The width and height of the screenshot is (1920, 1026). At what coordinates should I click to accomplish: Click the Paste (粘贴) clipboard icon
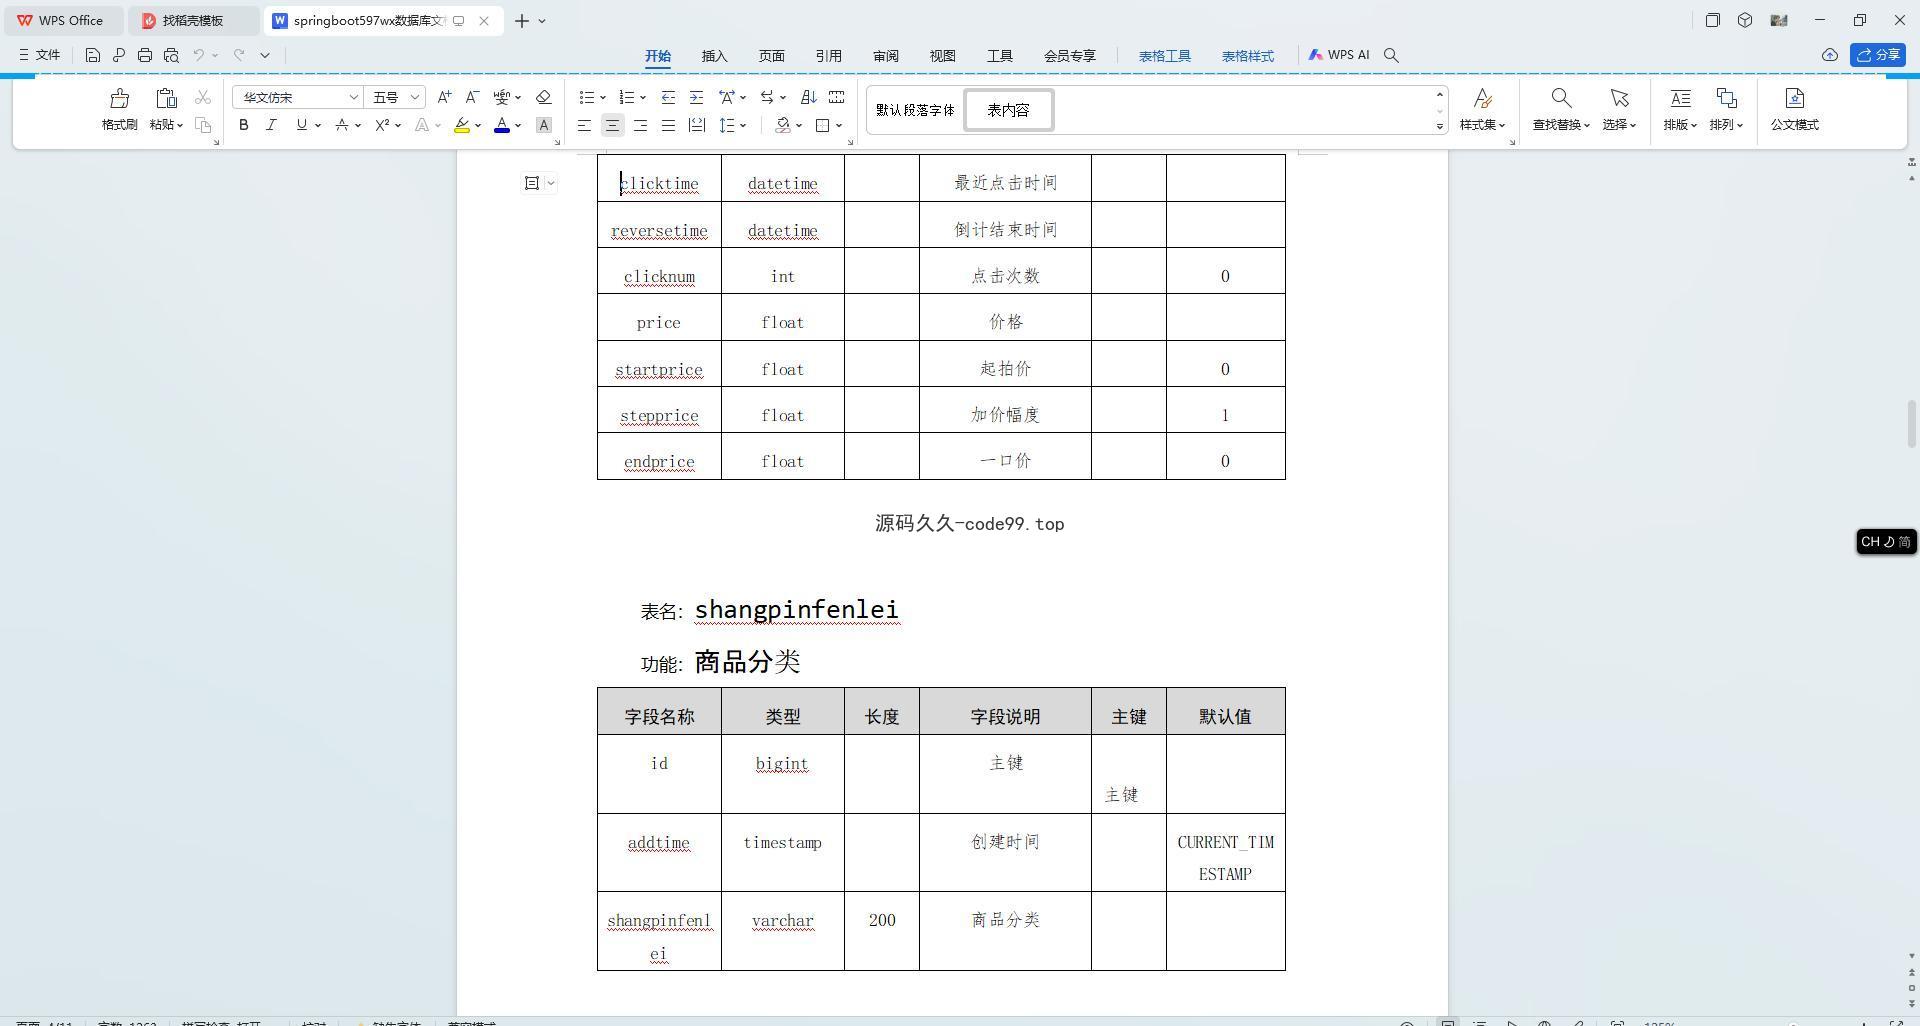166,98
